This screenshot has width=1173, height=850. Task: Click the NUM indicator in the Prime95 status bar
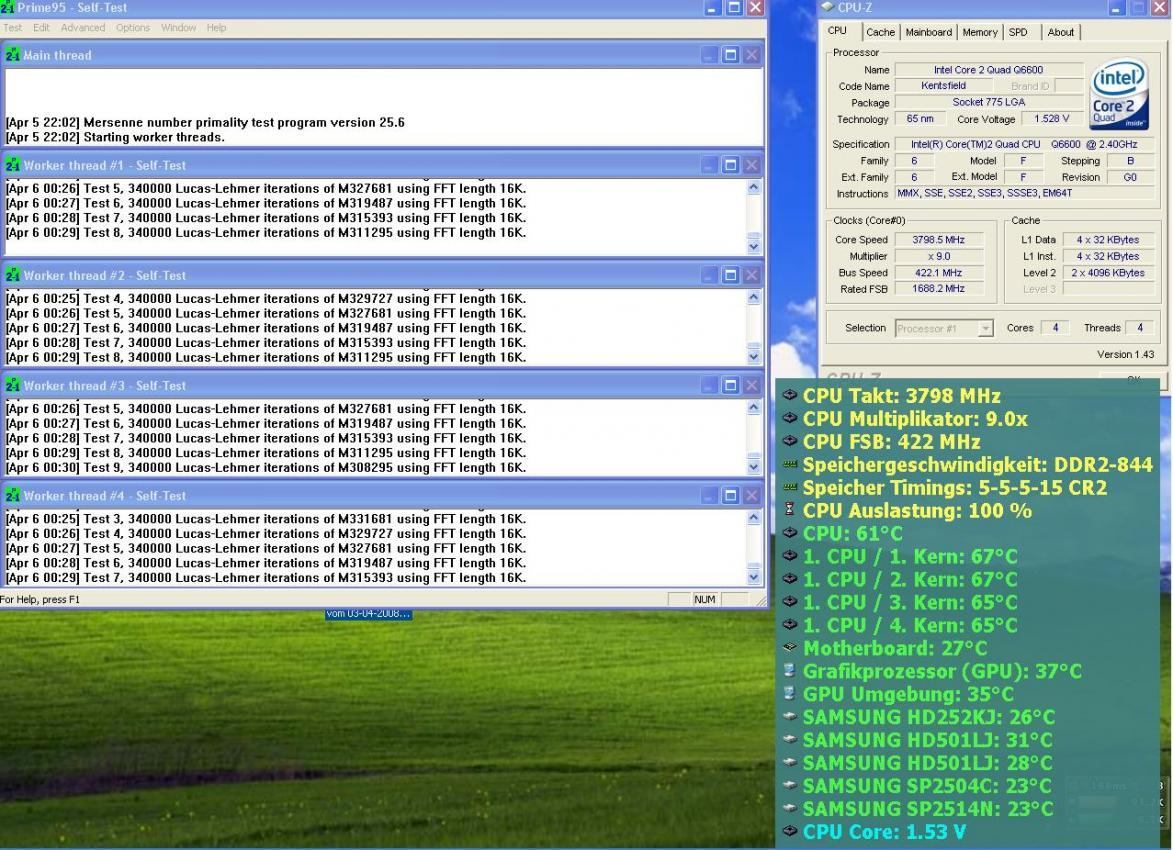tap(705, 599)
